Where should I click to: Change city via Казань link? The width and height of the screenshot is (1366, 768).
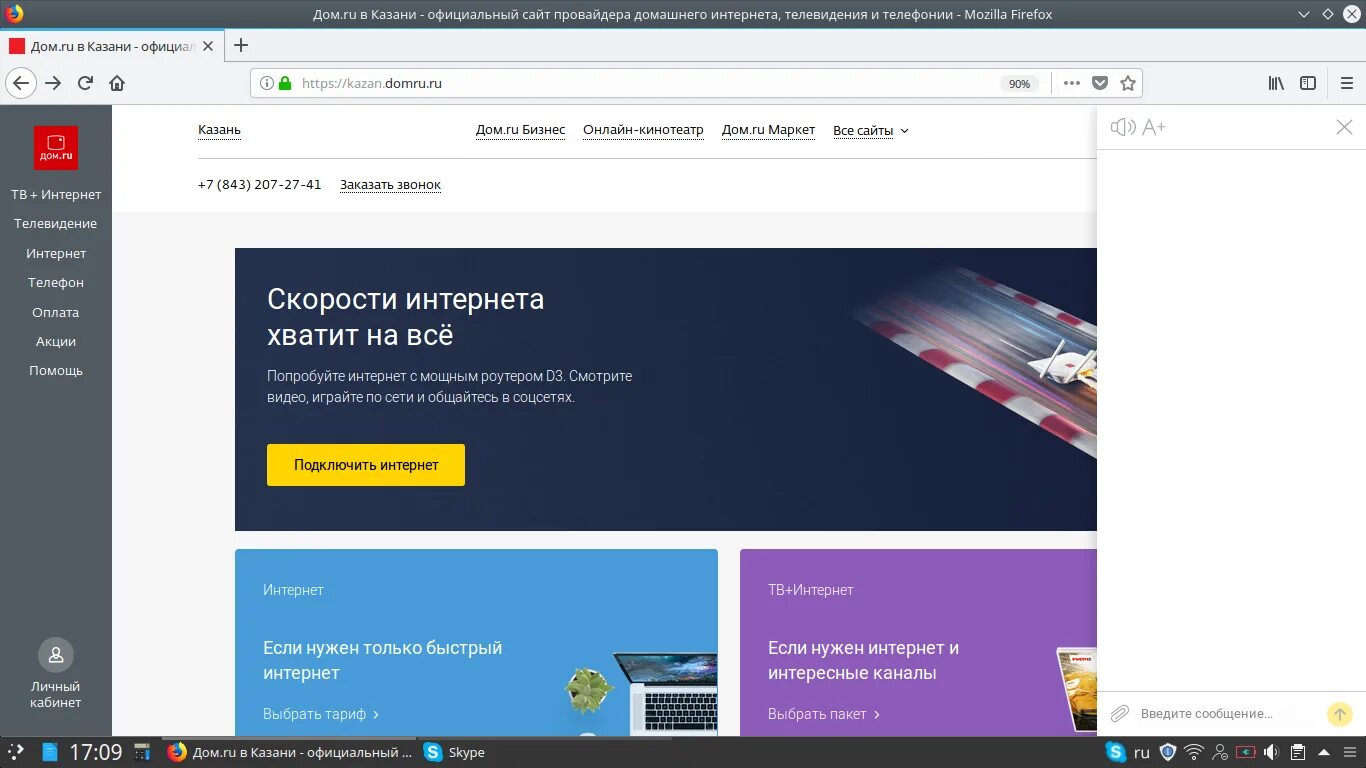coord(219,130)
